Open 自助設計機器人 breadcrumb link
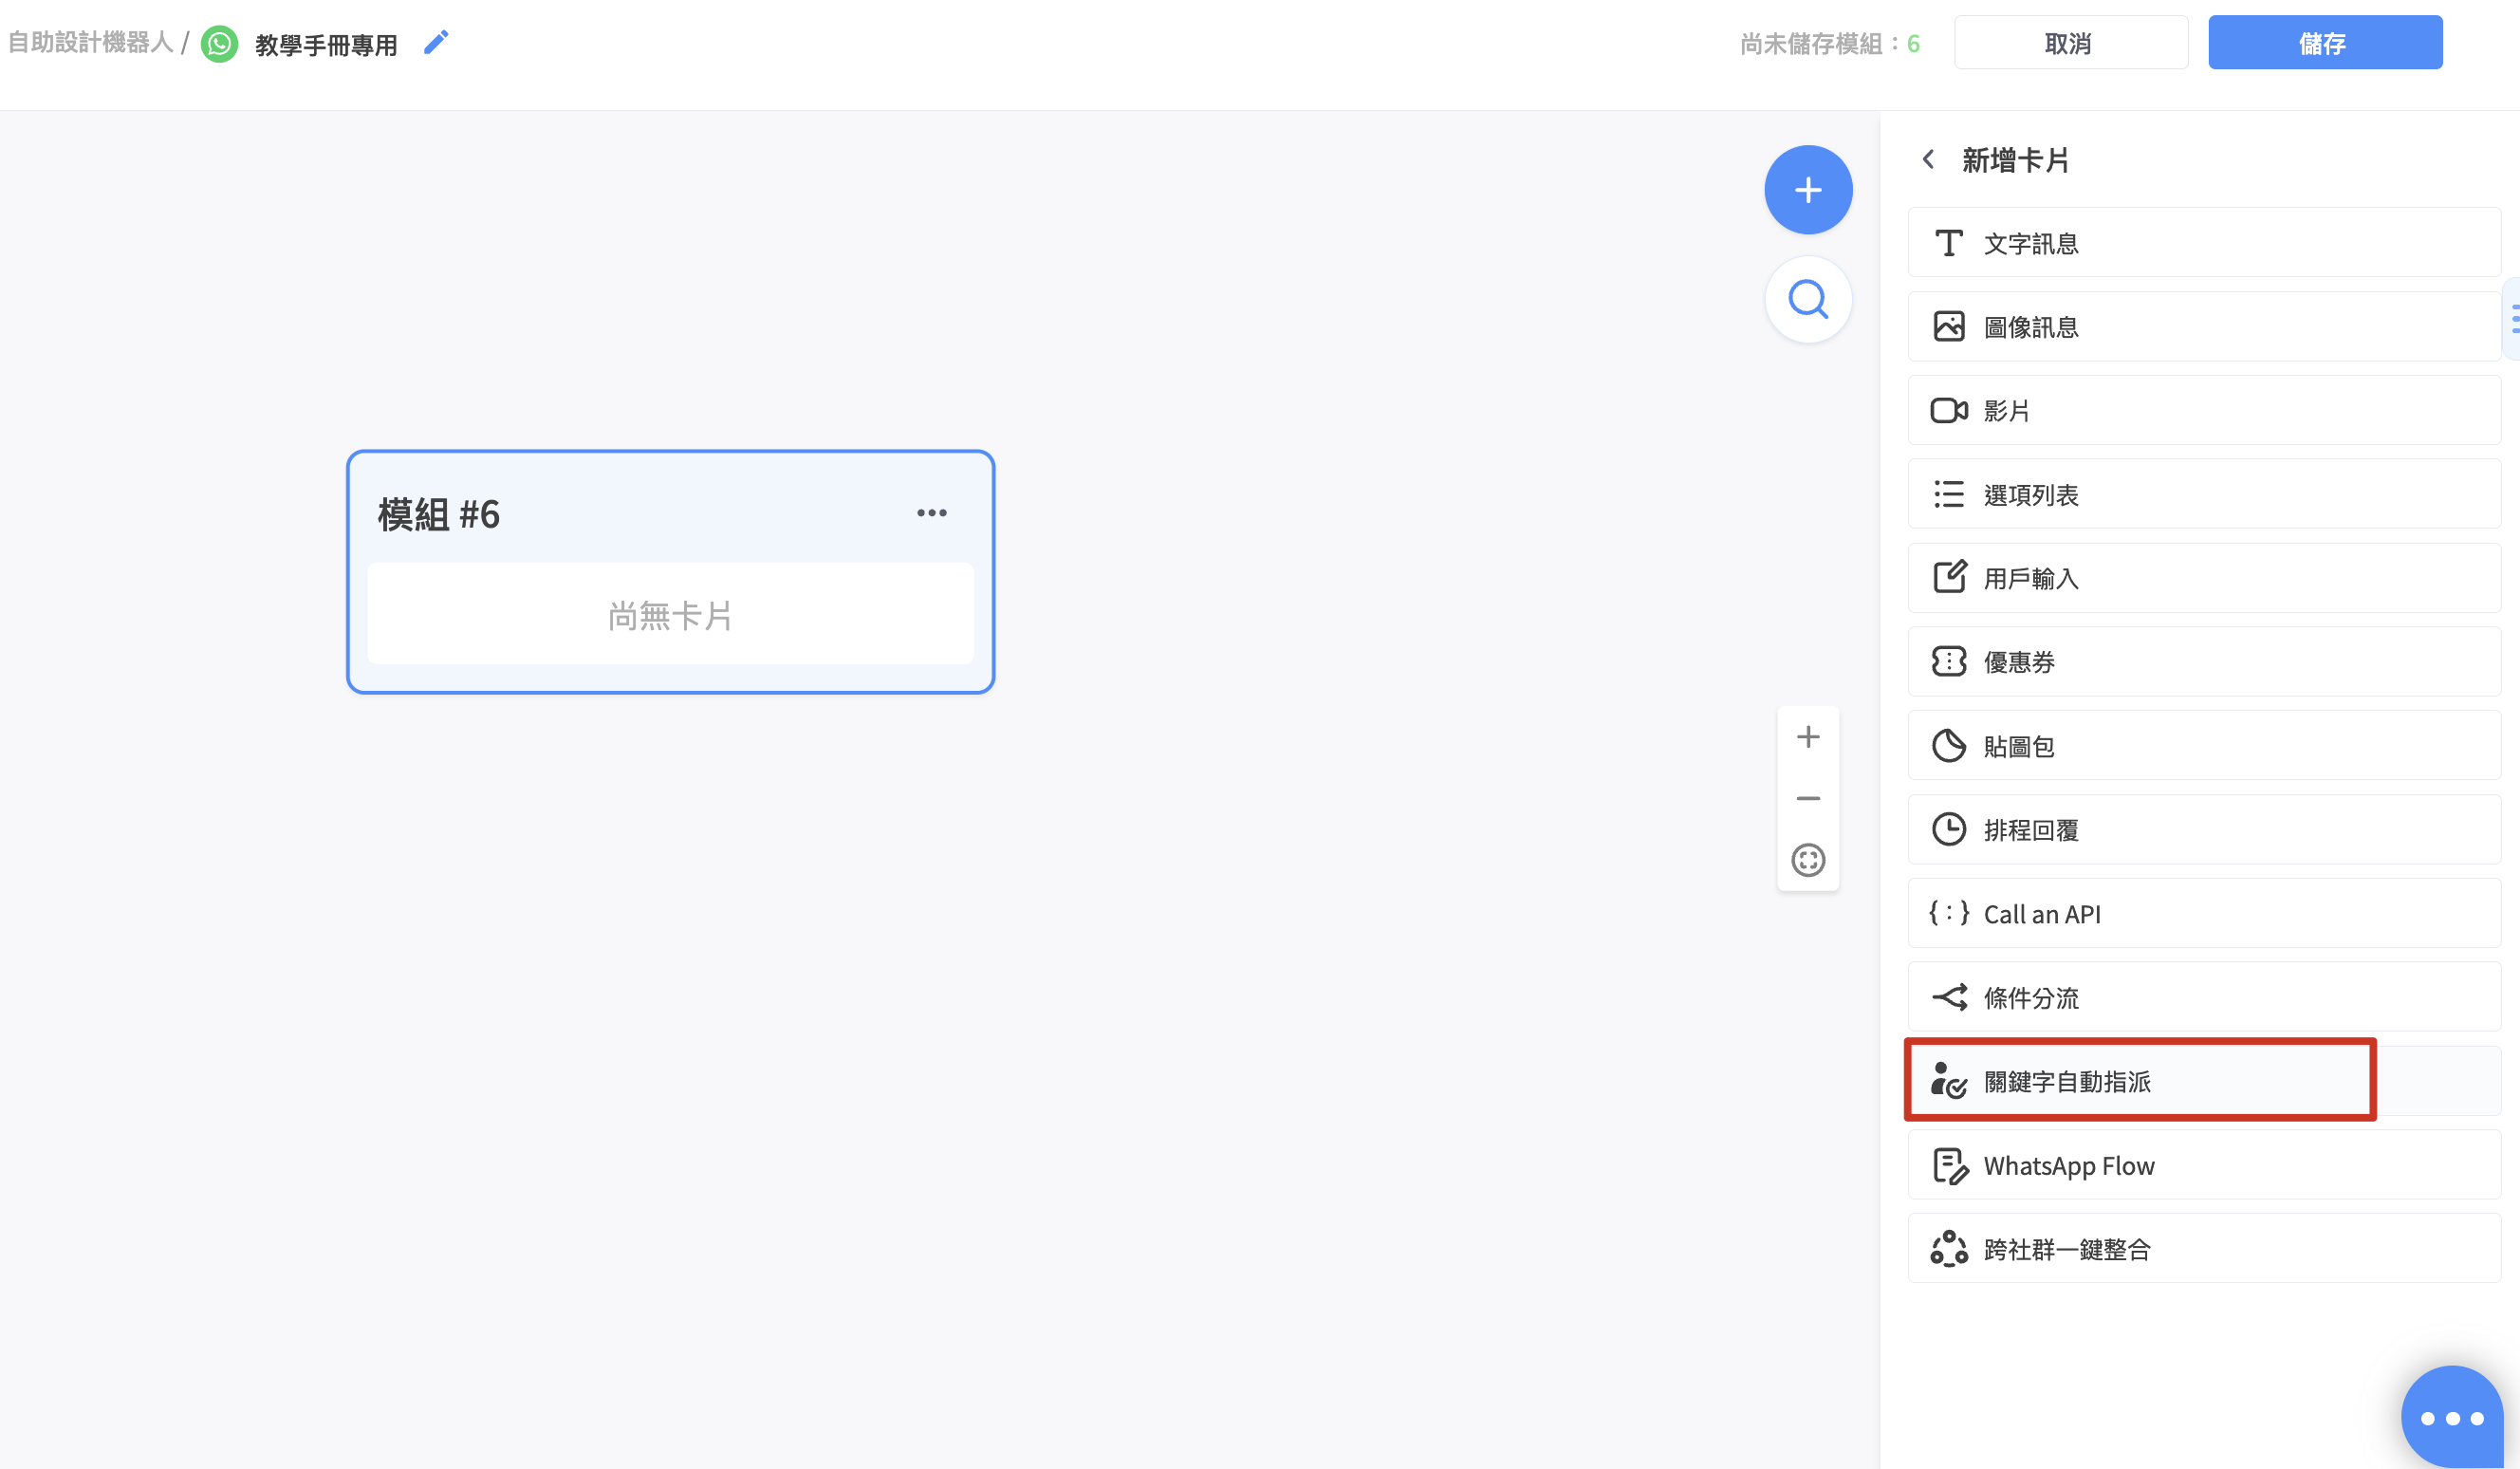Image resolution: width=2520 pixels, height=1469 pixels. [x=91, y=42]
